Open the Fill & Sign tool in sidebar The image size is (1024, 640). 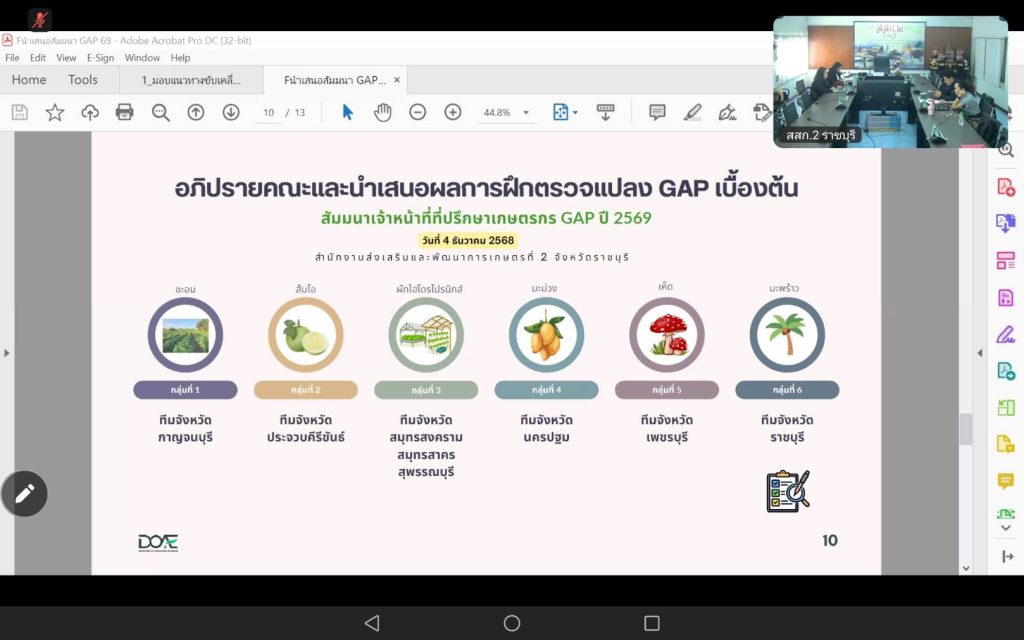pos(1005,334)
